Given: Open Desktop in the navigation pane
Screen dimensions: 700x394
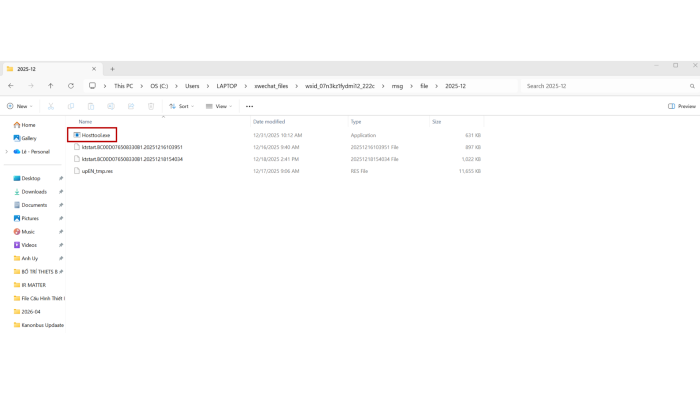Looking at the screenshot, I should click(27, 178).
